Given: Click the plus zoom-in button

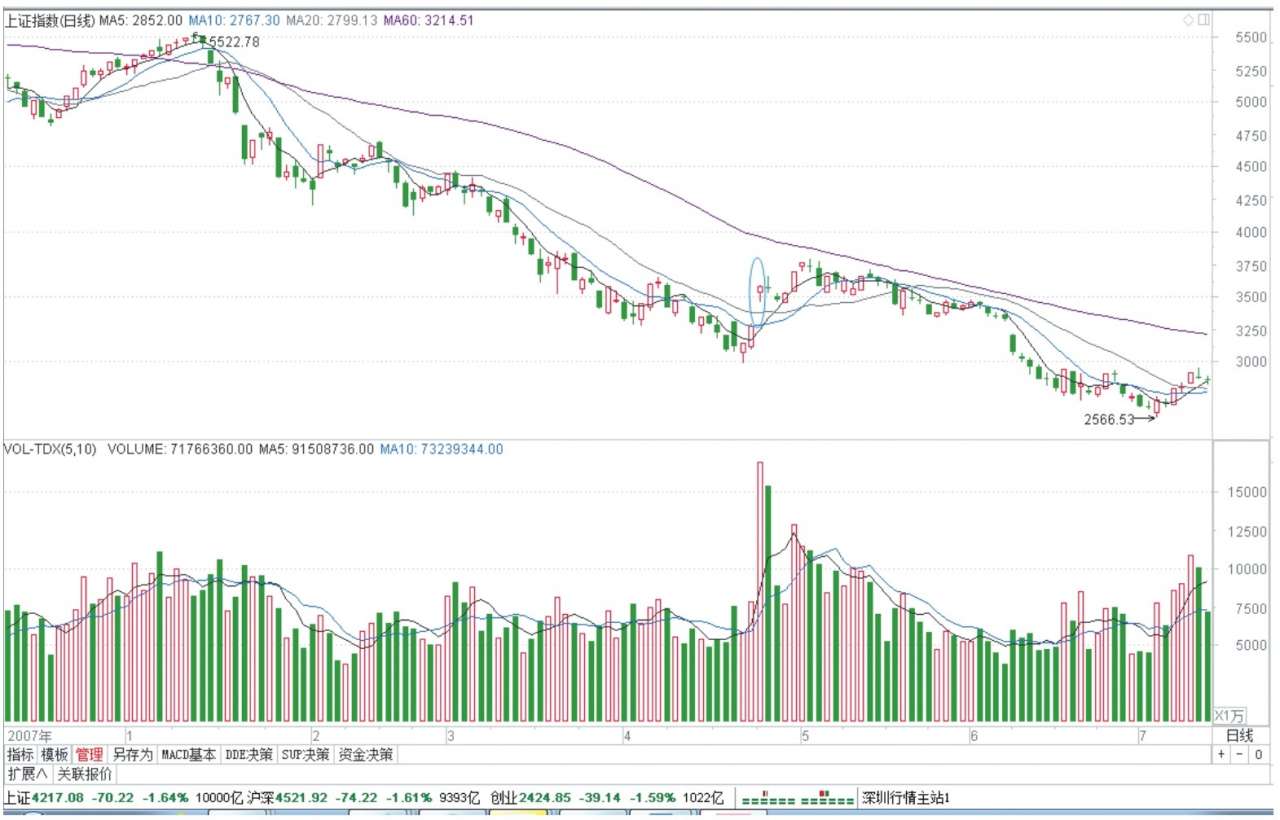Looking at the screenshot, I should click(1222, 754).
